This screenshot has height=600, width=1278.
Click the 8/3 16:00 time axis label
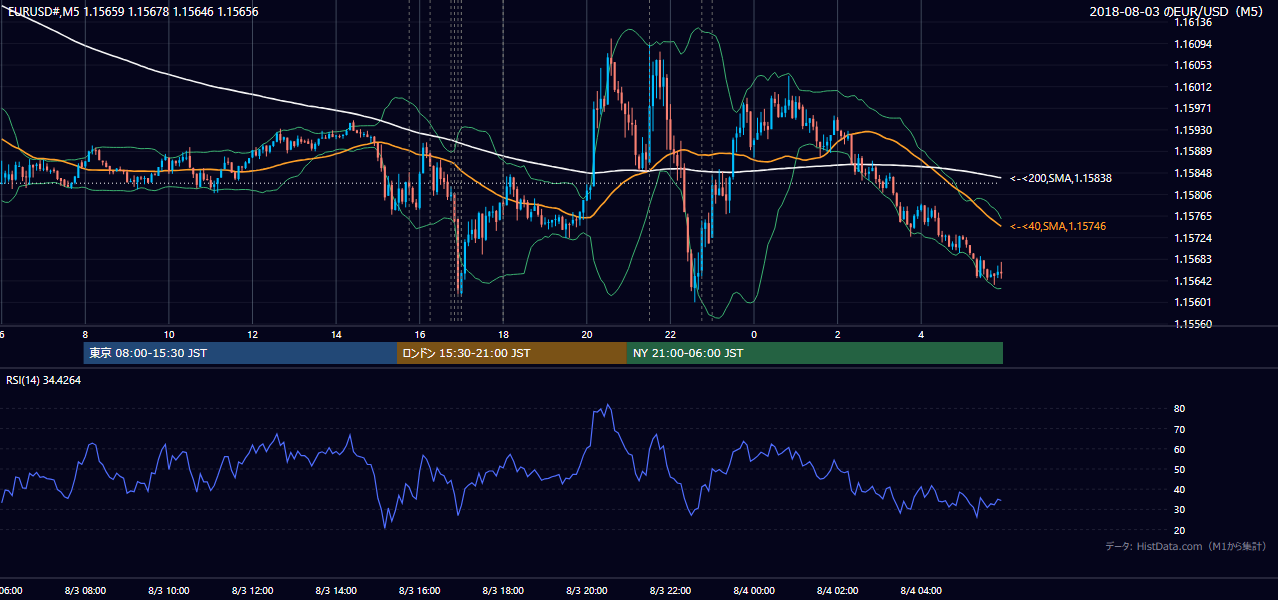(419, 591)
